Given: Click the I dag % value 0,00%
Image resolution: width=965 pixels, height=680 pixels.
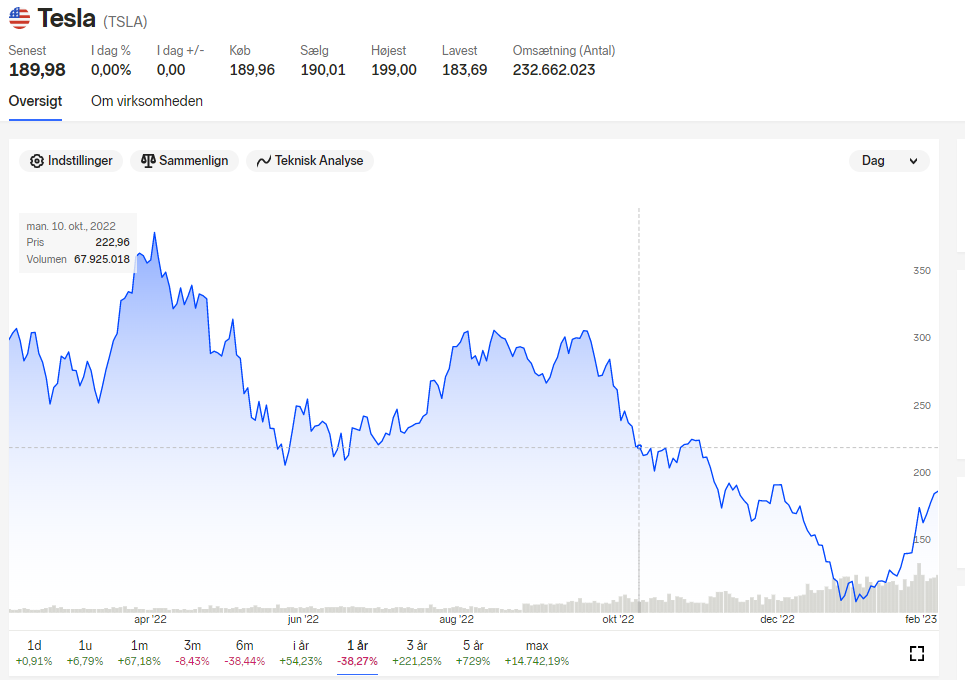Looking at the screenshot, I should click(x=111, y=70).
